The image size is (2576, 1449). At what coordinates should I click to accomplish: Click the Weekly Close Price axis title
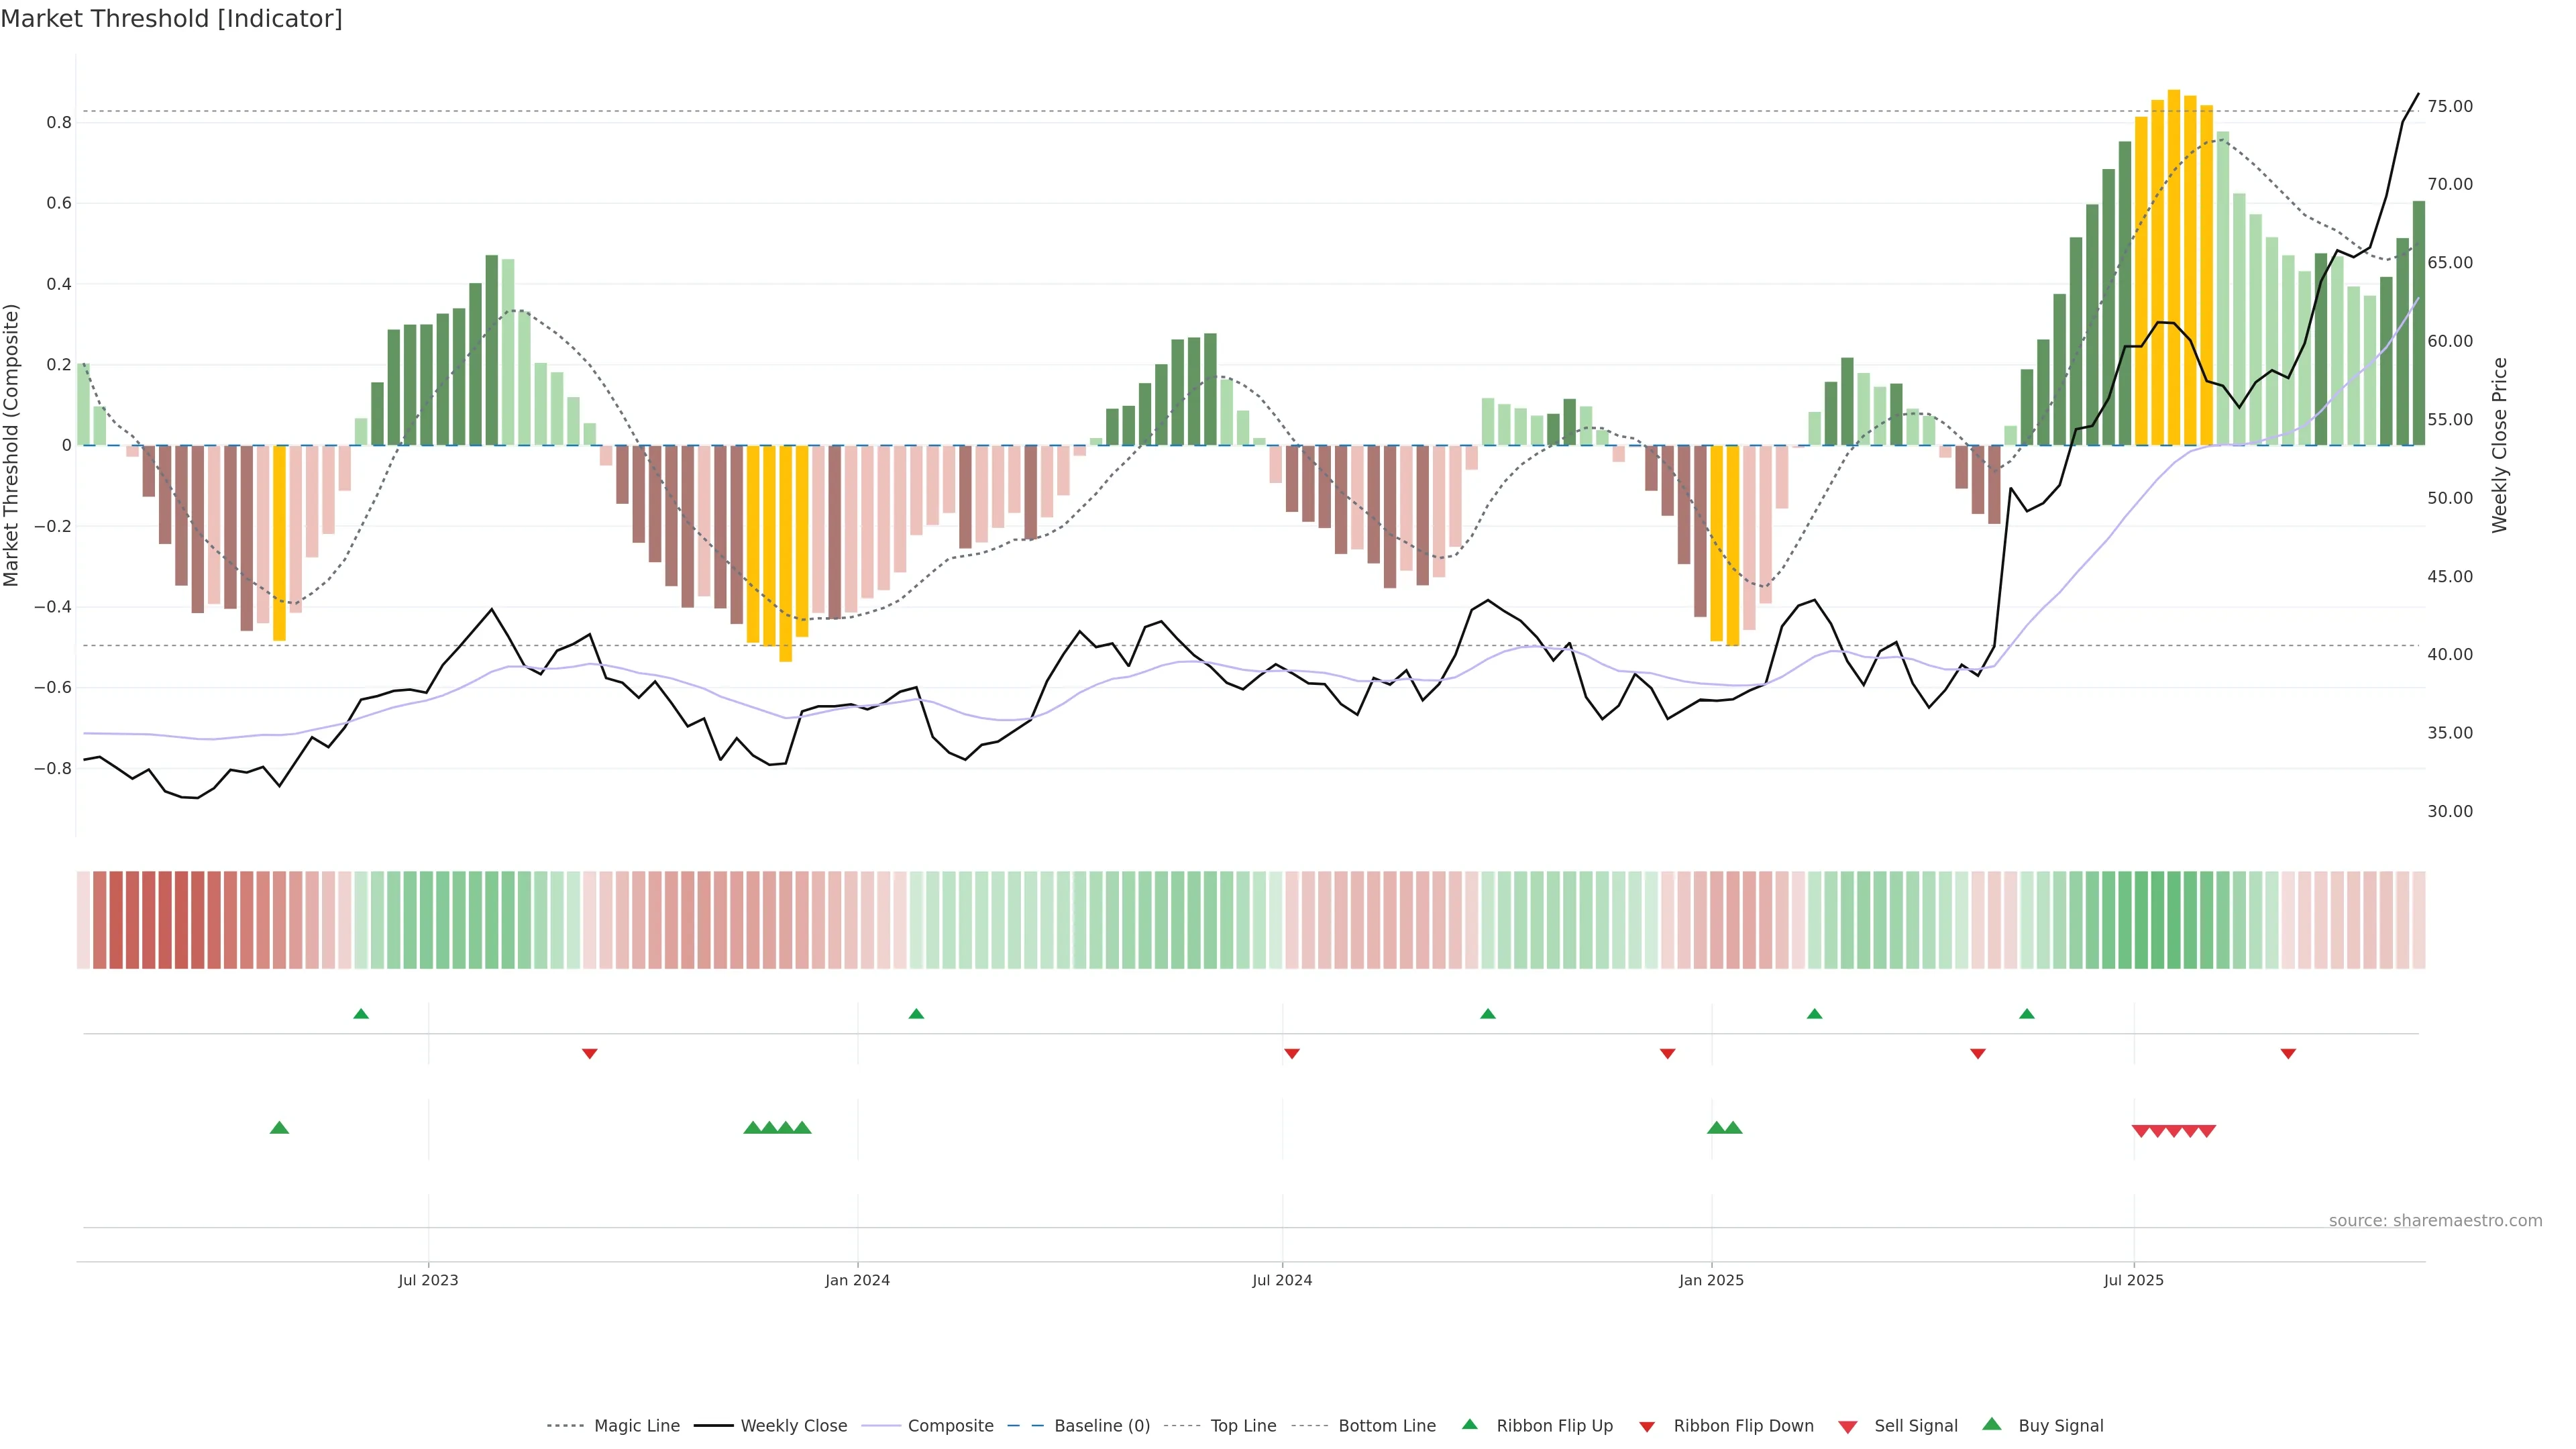pos(2499,445)
